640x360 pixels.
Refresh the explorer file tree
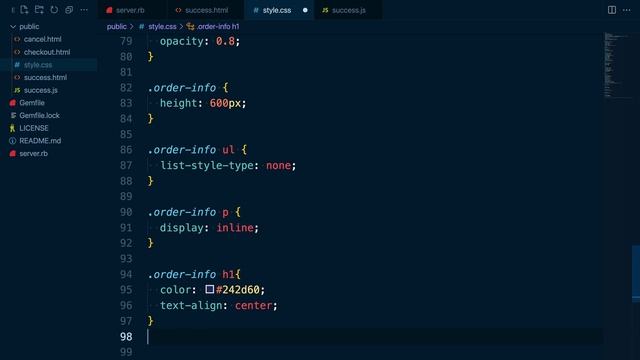tap(54, 10)
